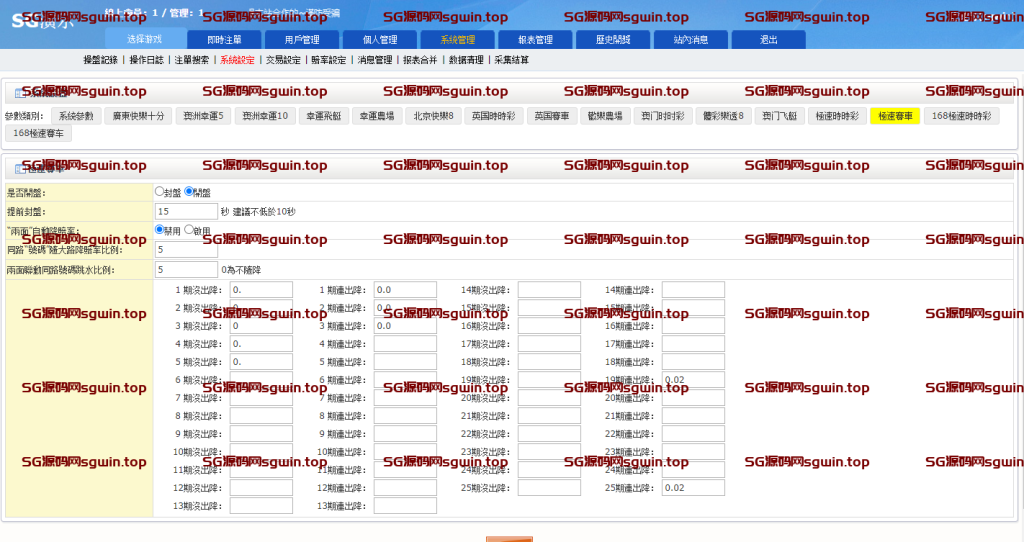Choose the 開盤 radio option

pos(189,191)
